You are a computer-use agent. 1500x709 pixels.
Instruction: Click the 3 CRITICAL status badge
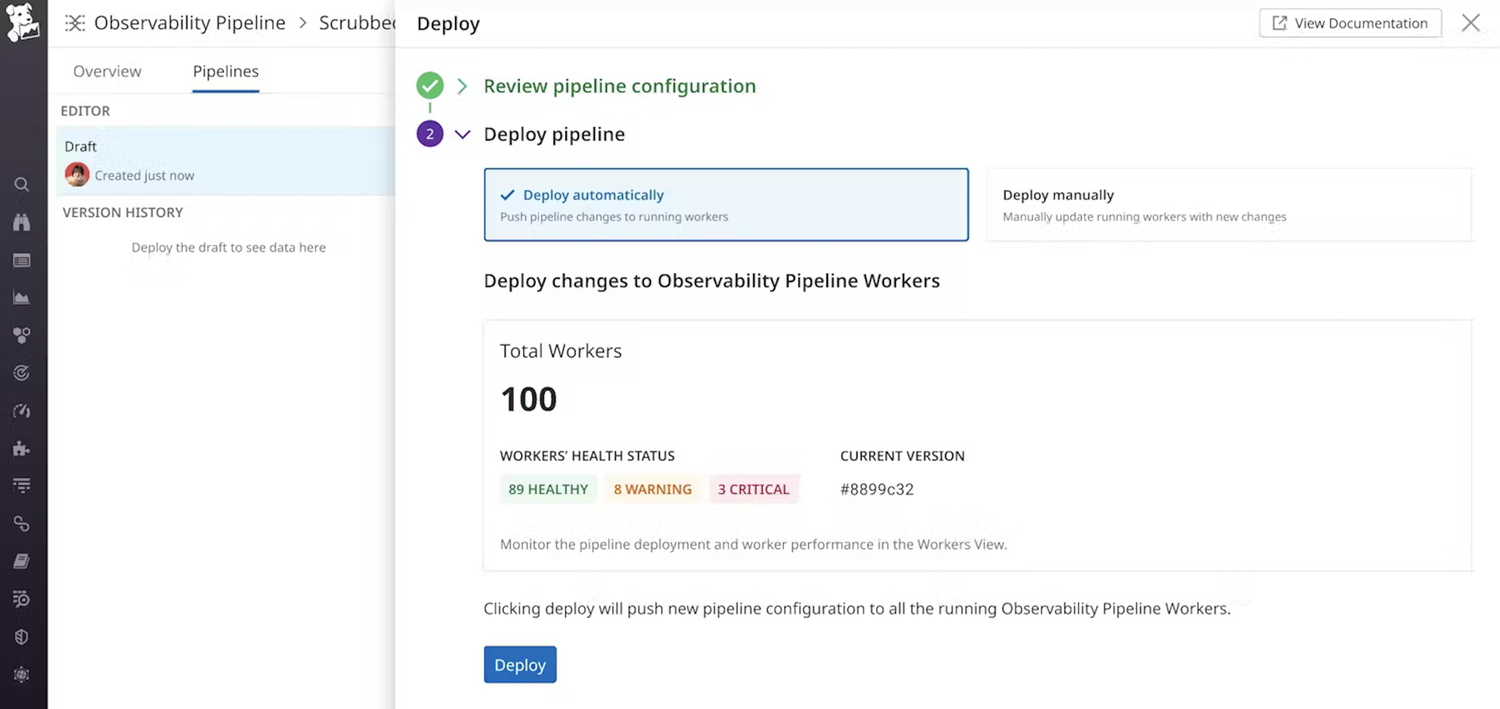tap(754, 489)
